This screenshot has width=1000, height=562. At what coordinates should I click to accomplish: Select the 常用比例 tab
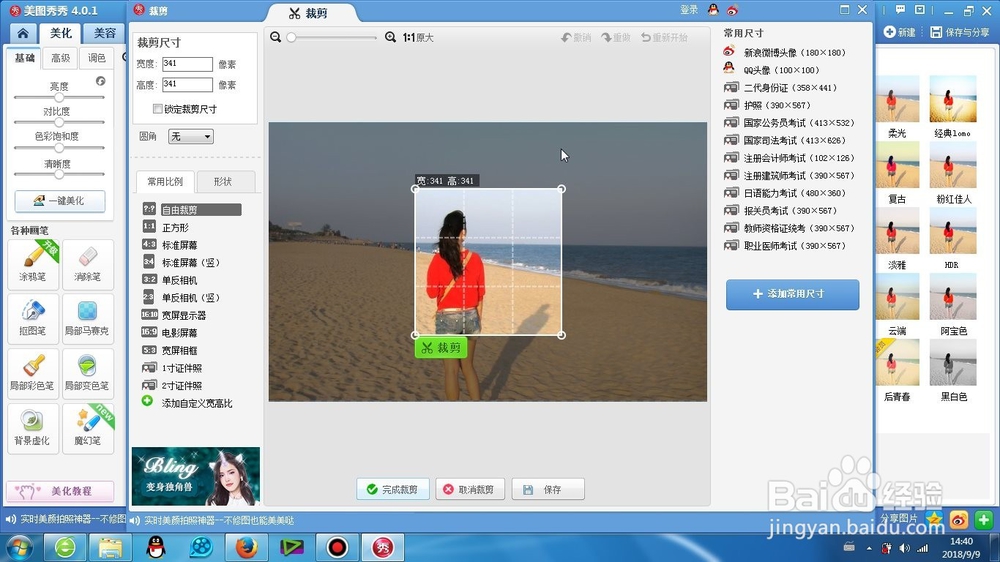(x=165, y=182)
